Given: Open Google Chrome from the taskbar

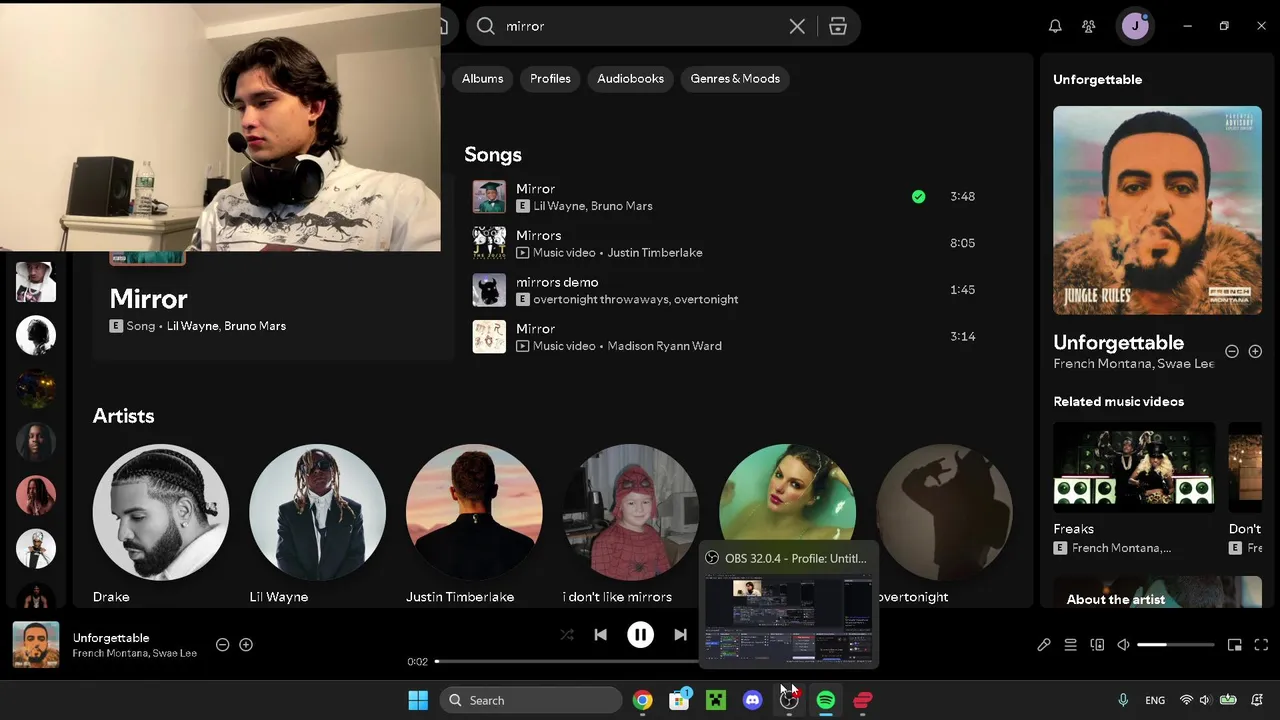Looking at the screenshot, I should [642, 700].
